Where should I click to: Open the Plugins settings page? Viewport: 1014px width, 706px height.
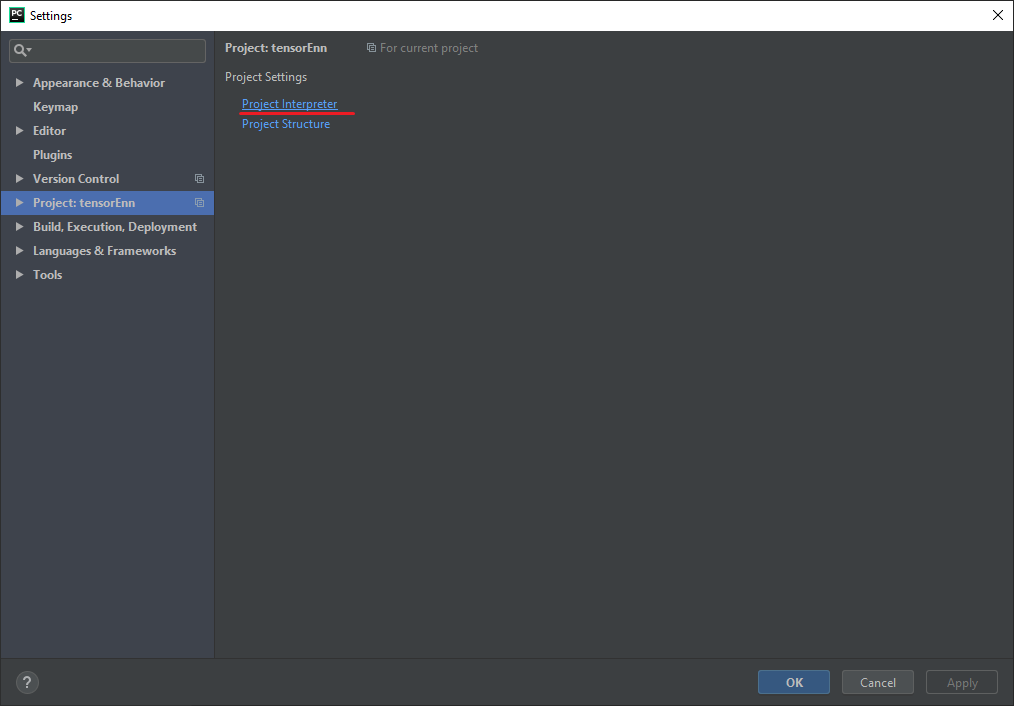pos(53,155)
